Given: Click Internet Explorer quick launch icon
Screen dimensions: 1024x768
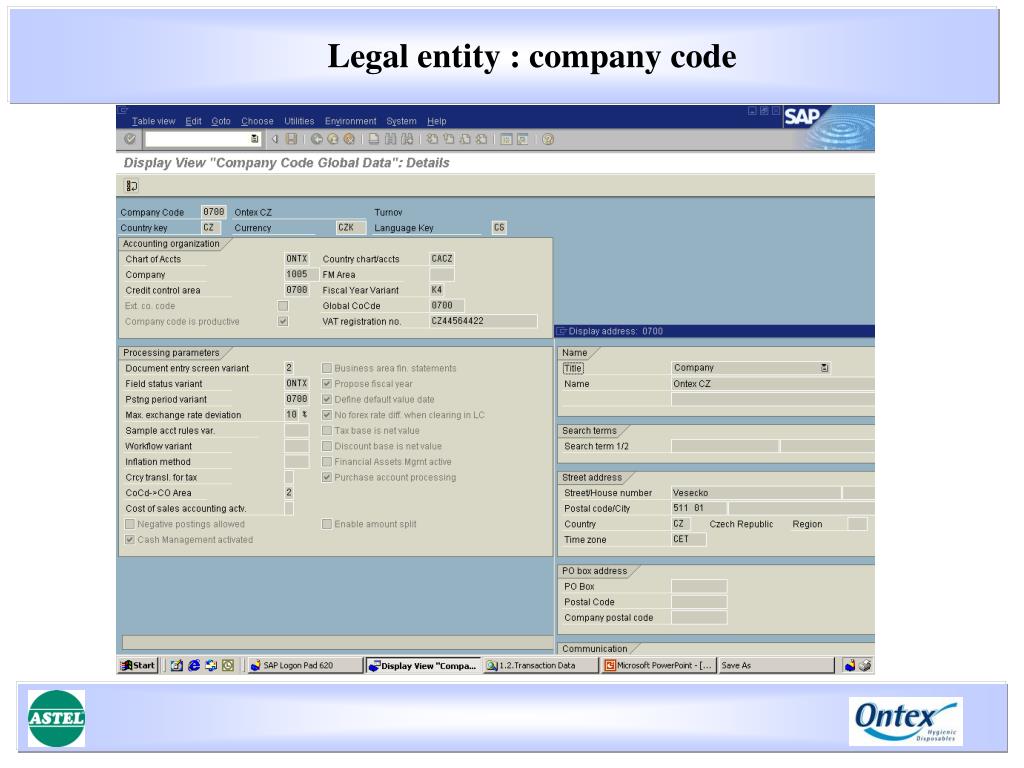Looking at the screenshot, I should pyautogui.click(x=194, y=665).
